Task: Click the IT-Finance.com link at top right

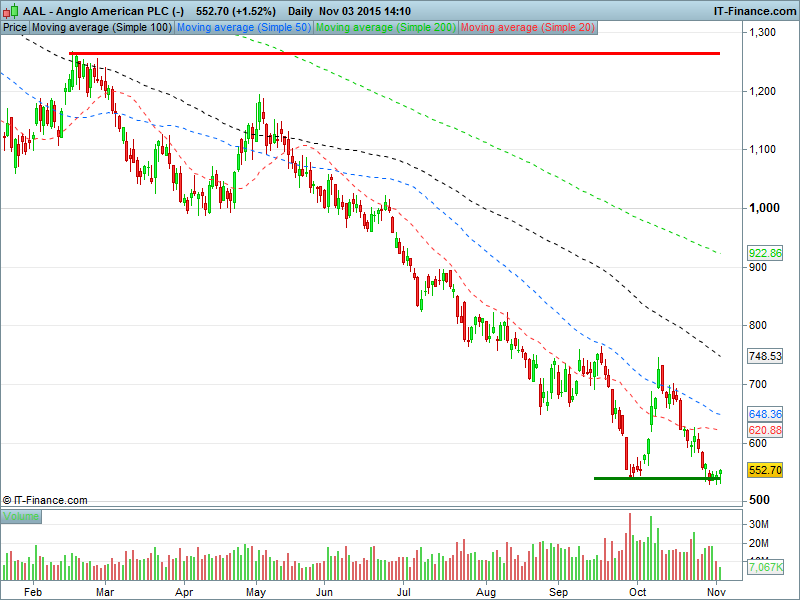Action: 753,10
